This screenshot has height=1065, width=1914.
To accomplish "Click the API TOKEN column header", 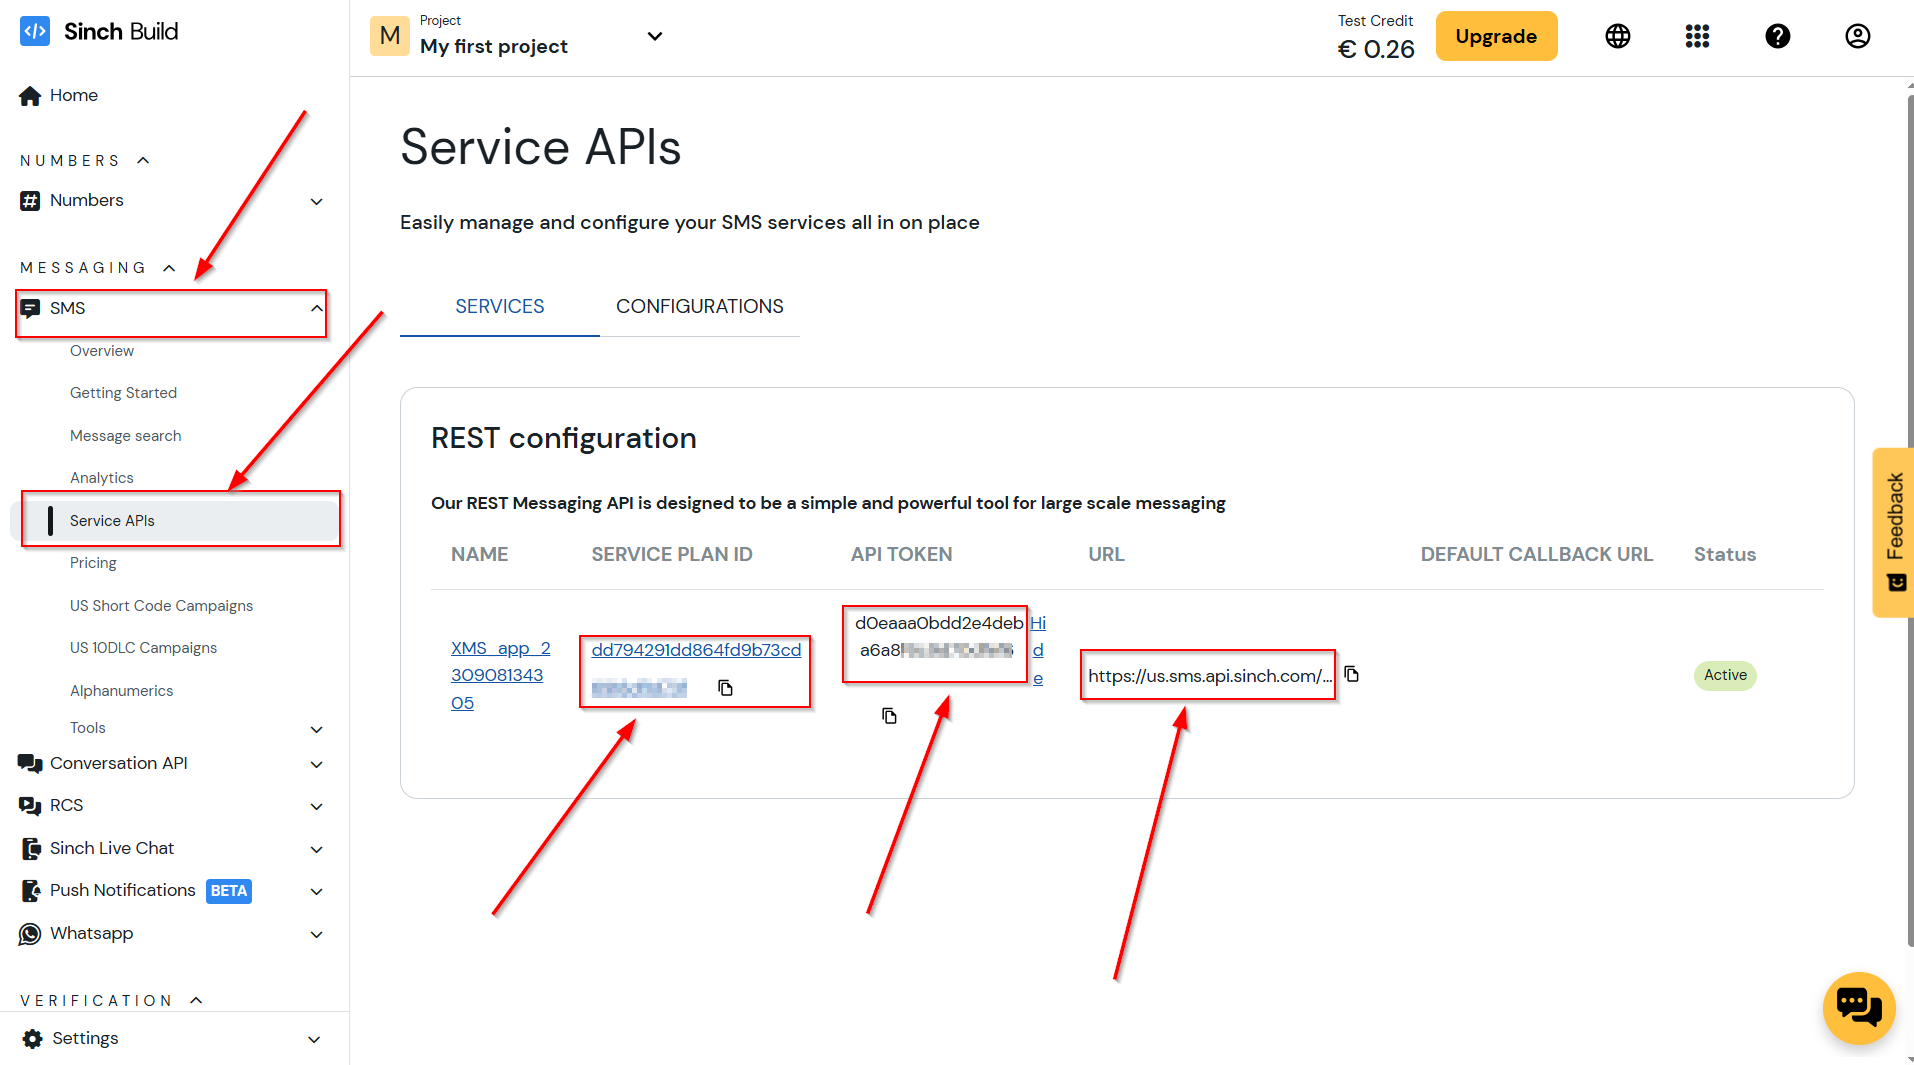I will tap(901, 554).
